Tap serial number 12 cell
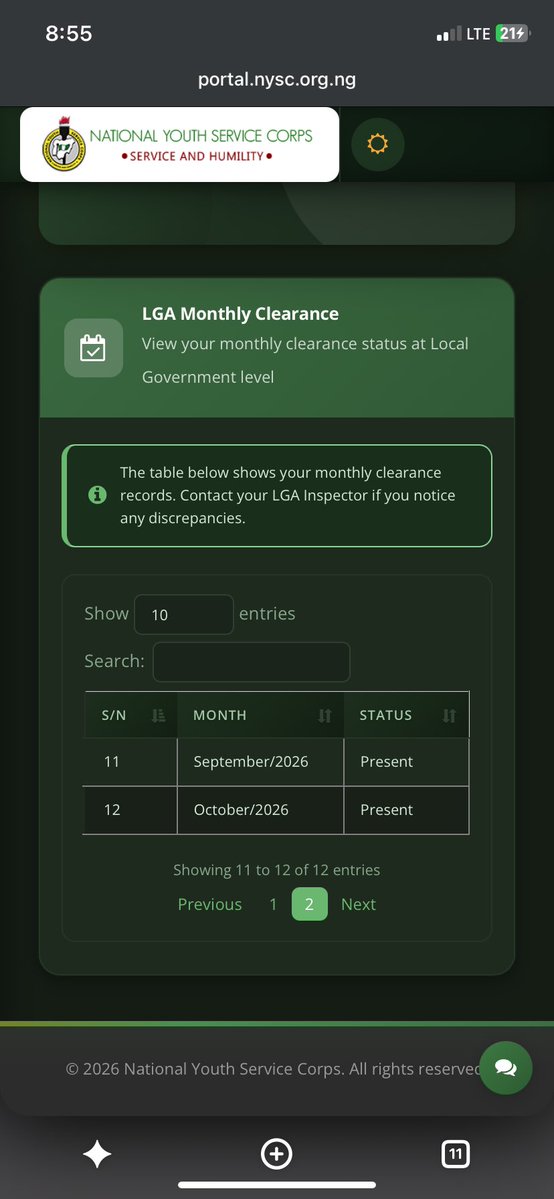Screen dimensions: 554x1199 [x=129, y=810]
